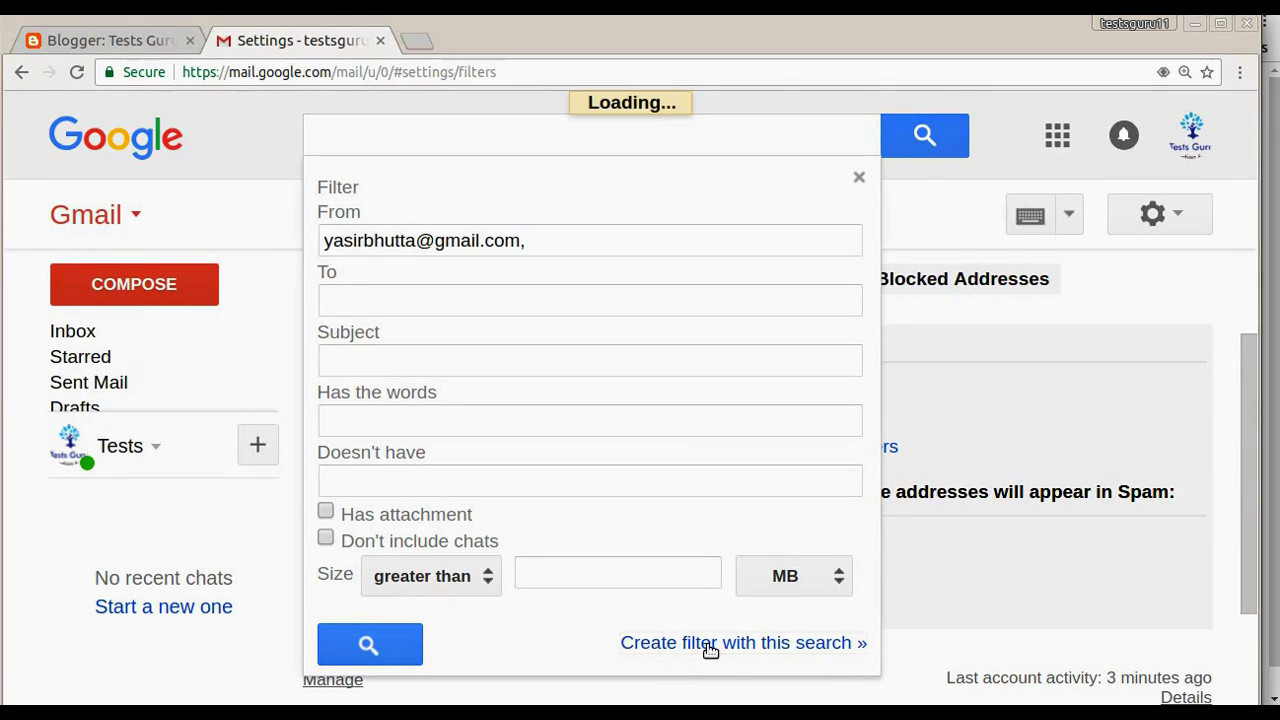Click the blue Gmail search button at top

tap(925, 136)
